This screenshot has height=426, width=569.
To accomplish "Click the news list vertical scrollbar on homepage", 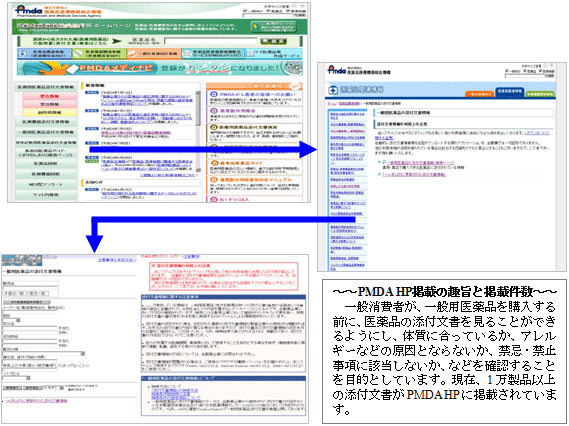I will pyautogui.click(x=198, y=131).
